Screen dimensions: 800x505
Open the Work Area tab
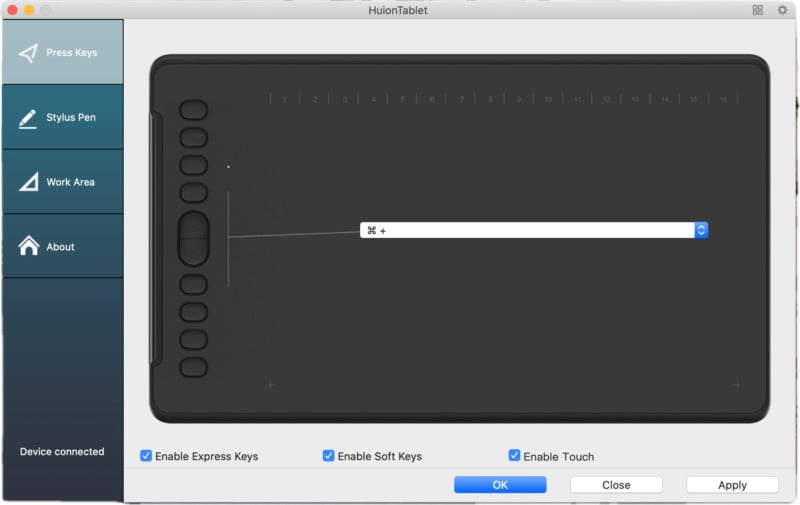click(x=63, y=182)
